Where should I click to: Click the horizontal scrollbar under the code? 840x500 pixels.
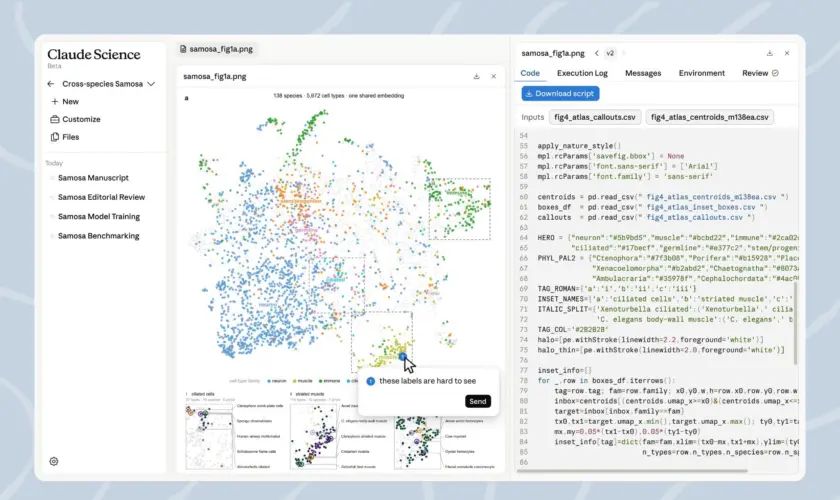(632, 471)
